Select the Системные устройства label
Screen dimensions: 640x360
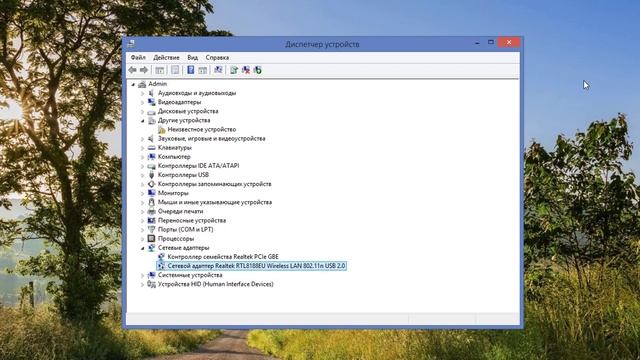(x=190, y=275)
